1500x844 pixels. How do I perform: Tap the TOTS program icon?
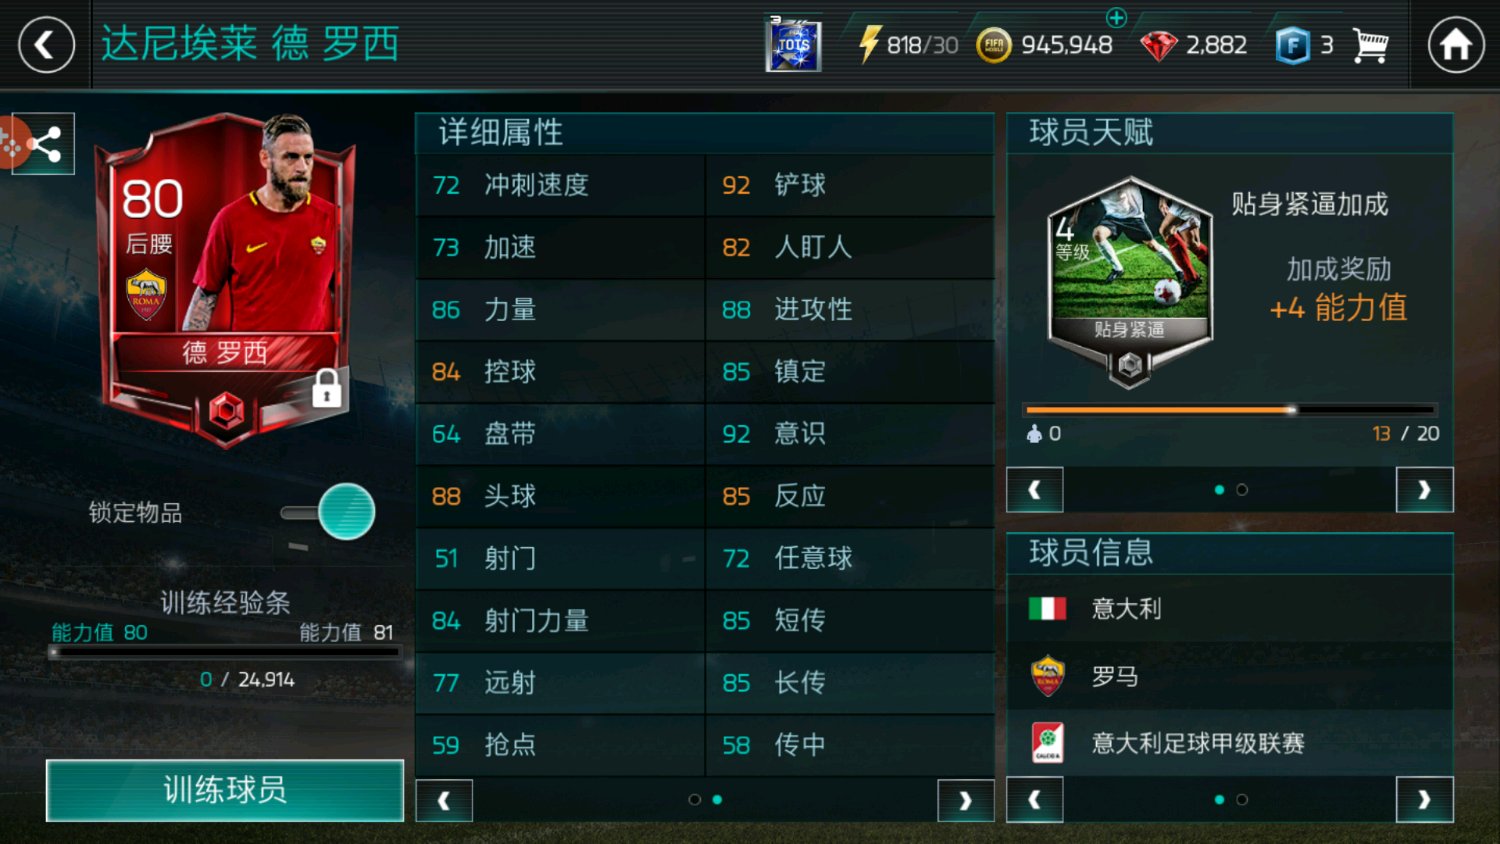[793, 45]
